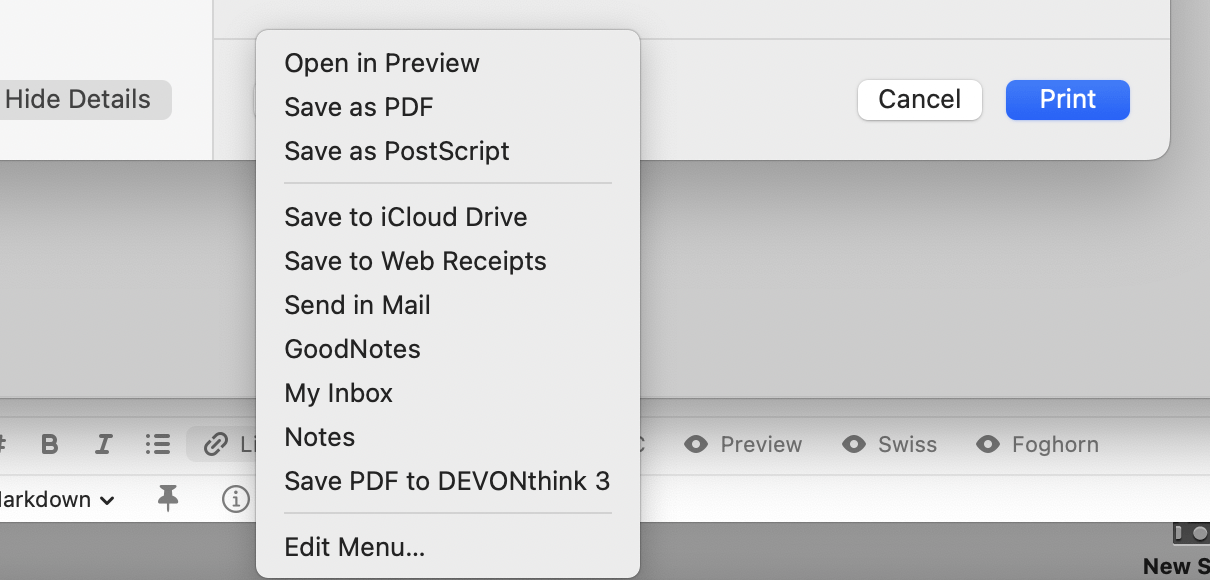Toggle italic text formatting

[104, 444]
